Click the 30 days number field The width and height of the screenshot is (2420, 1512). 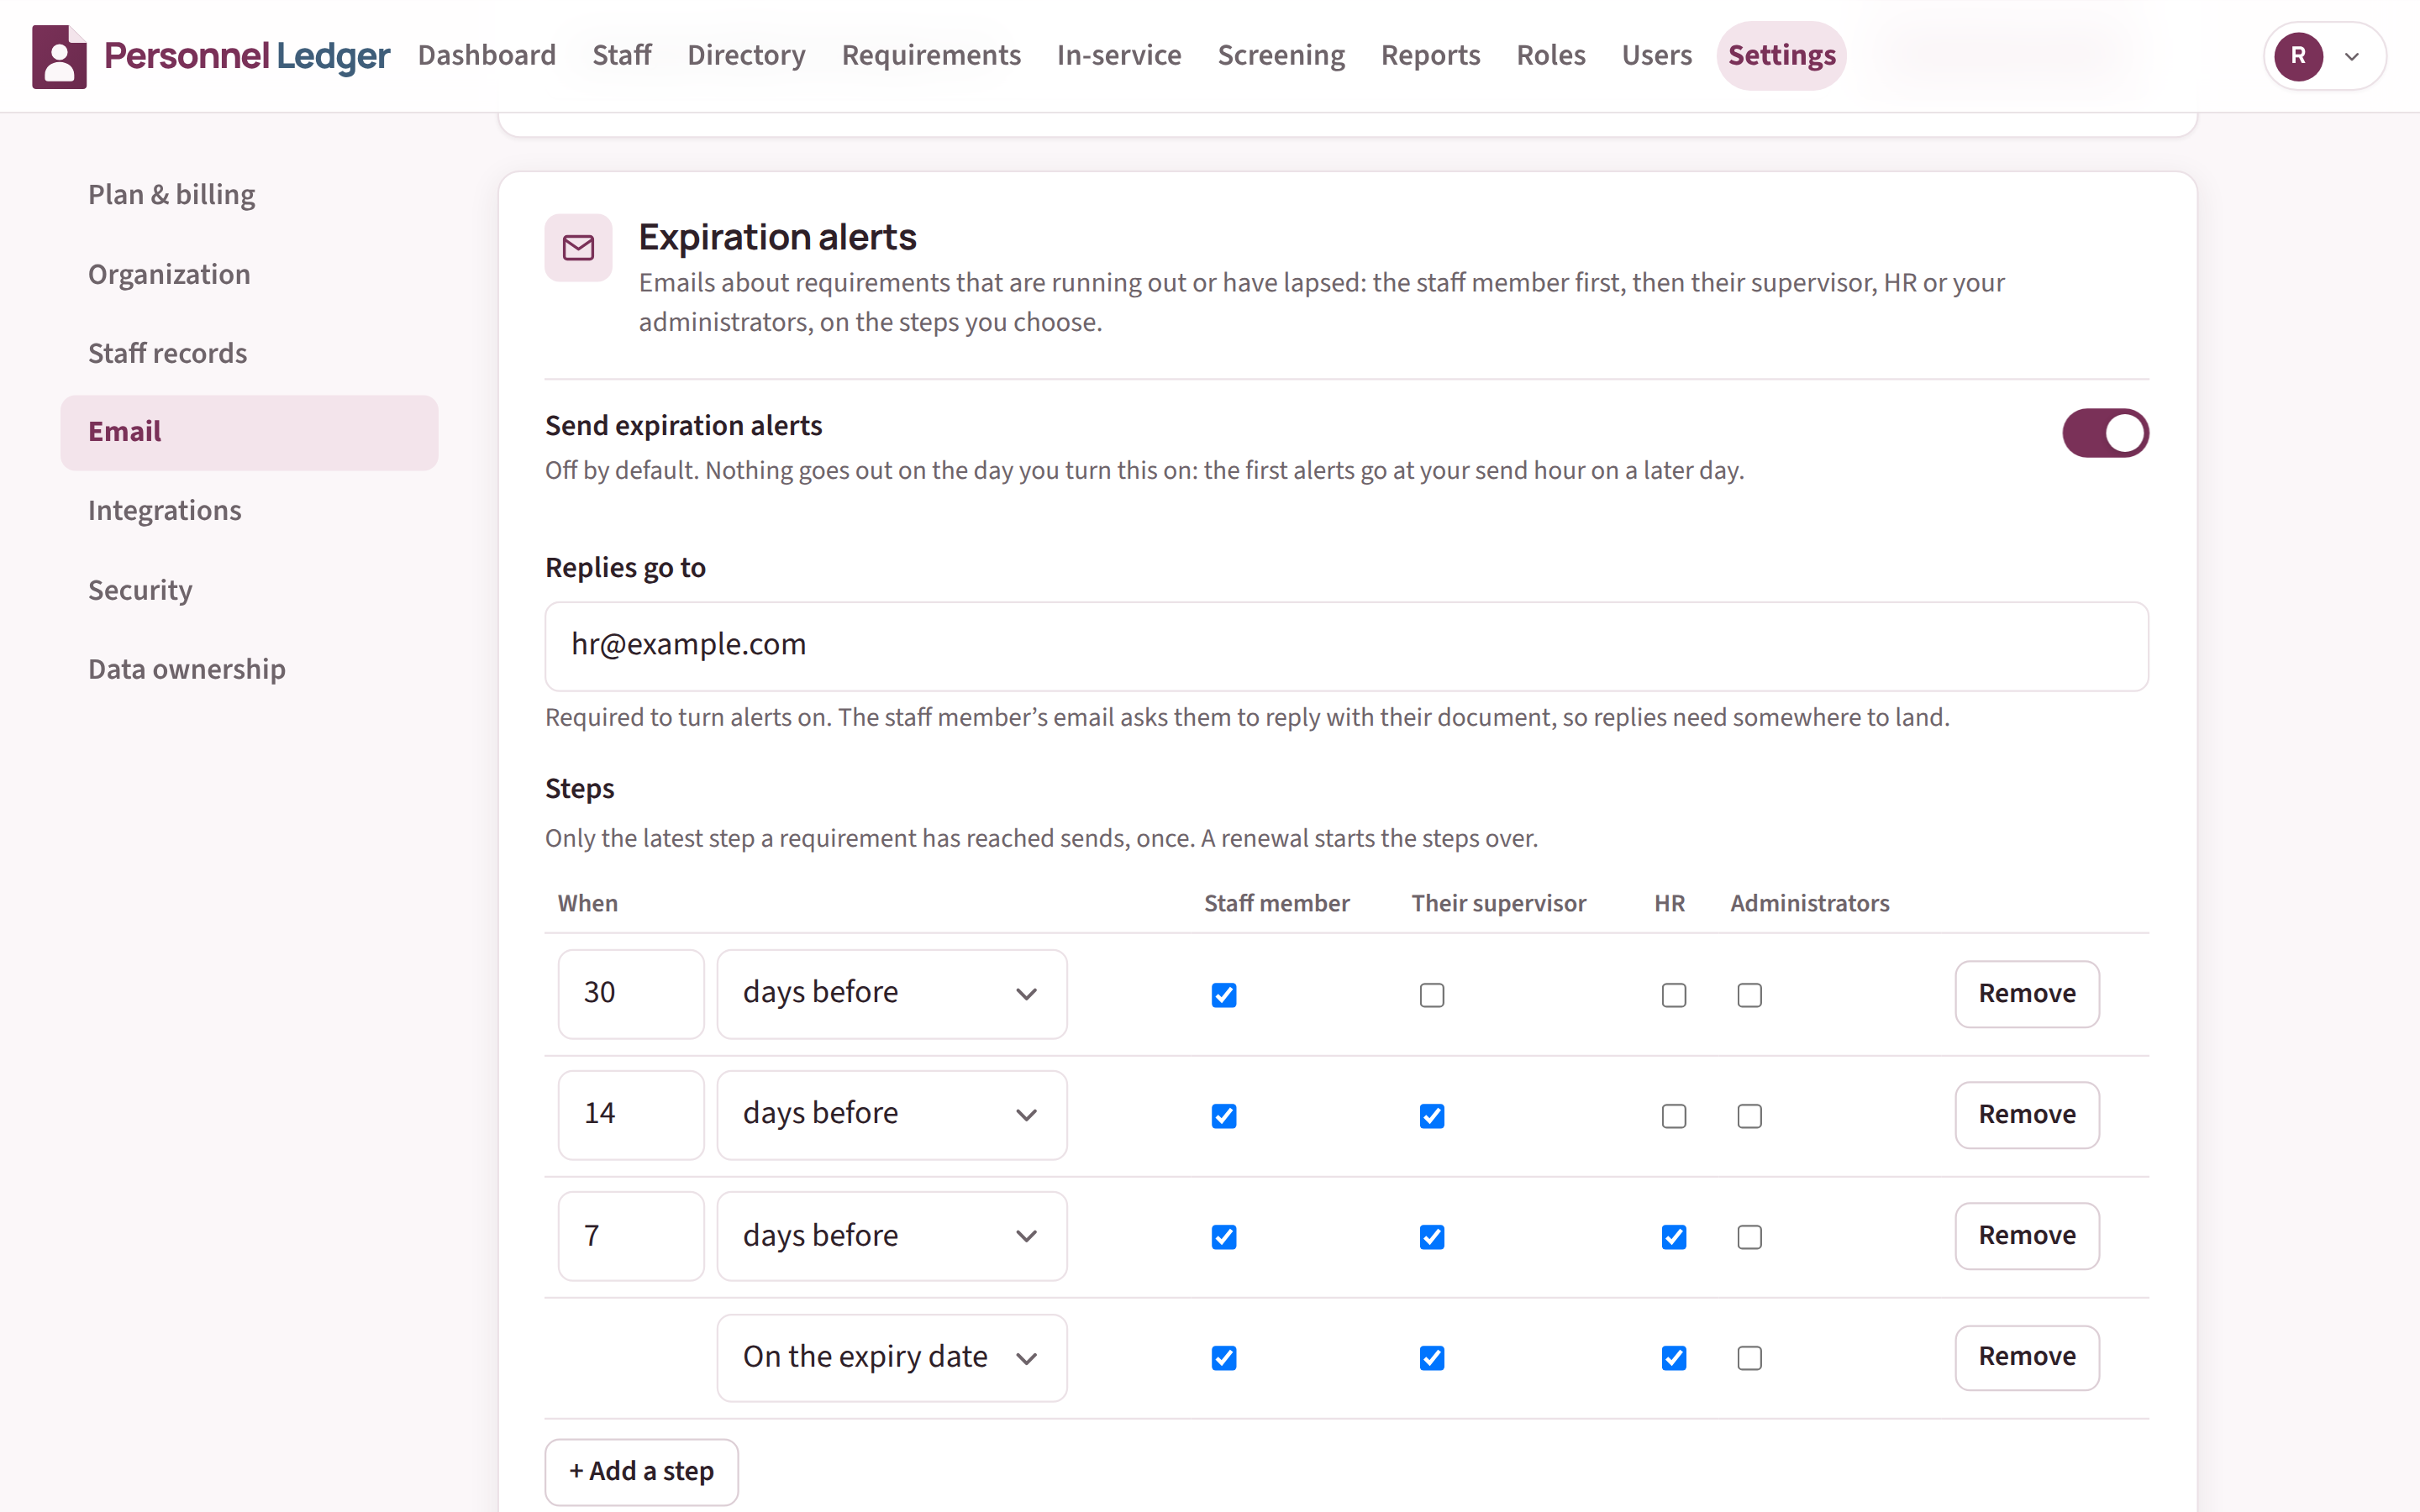click(631, 994)
